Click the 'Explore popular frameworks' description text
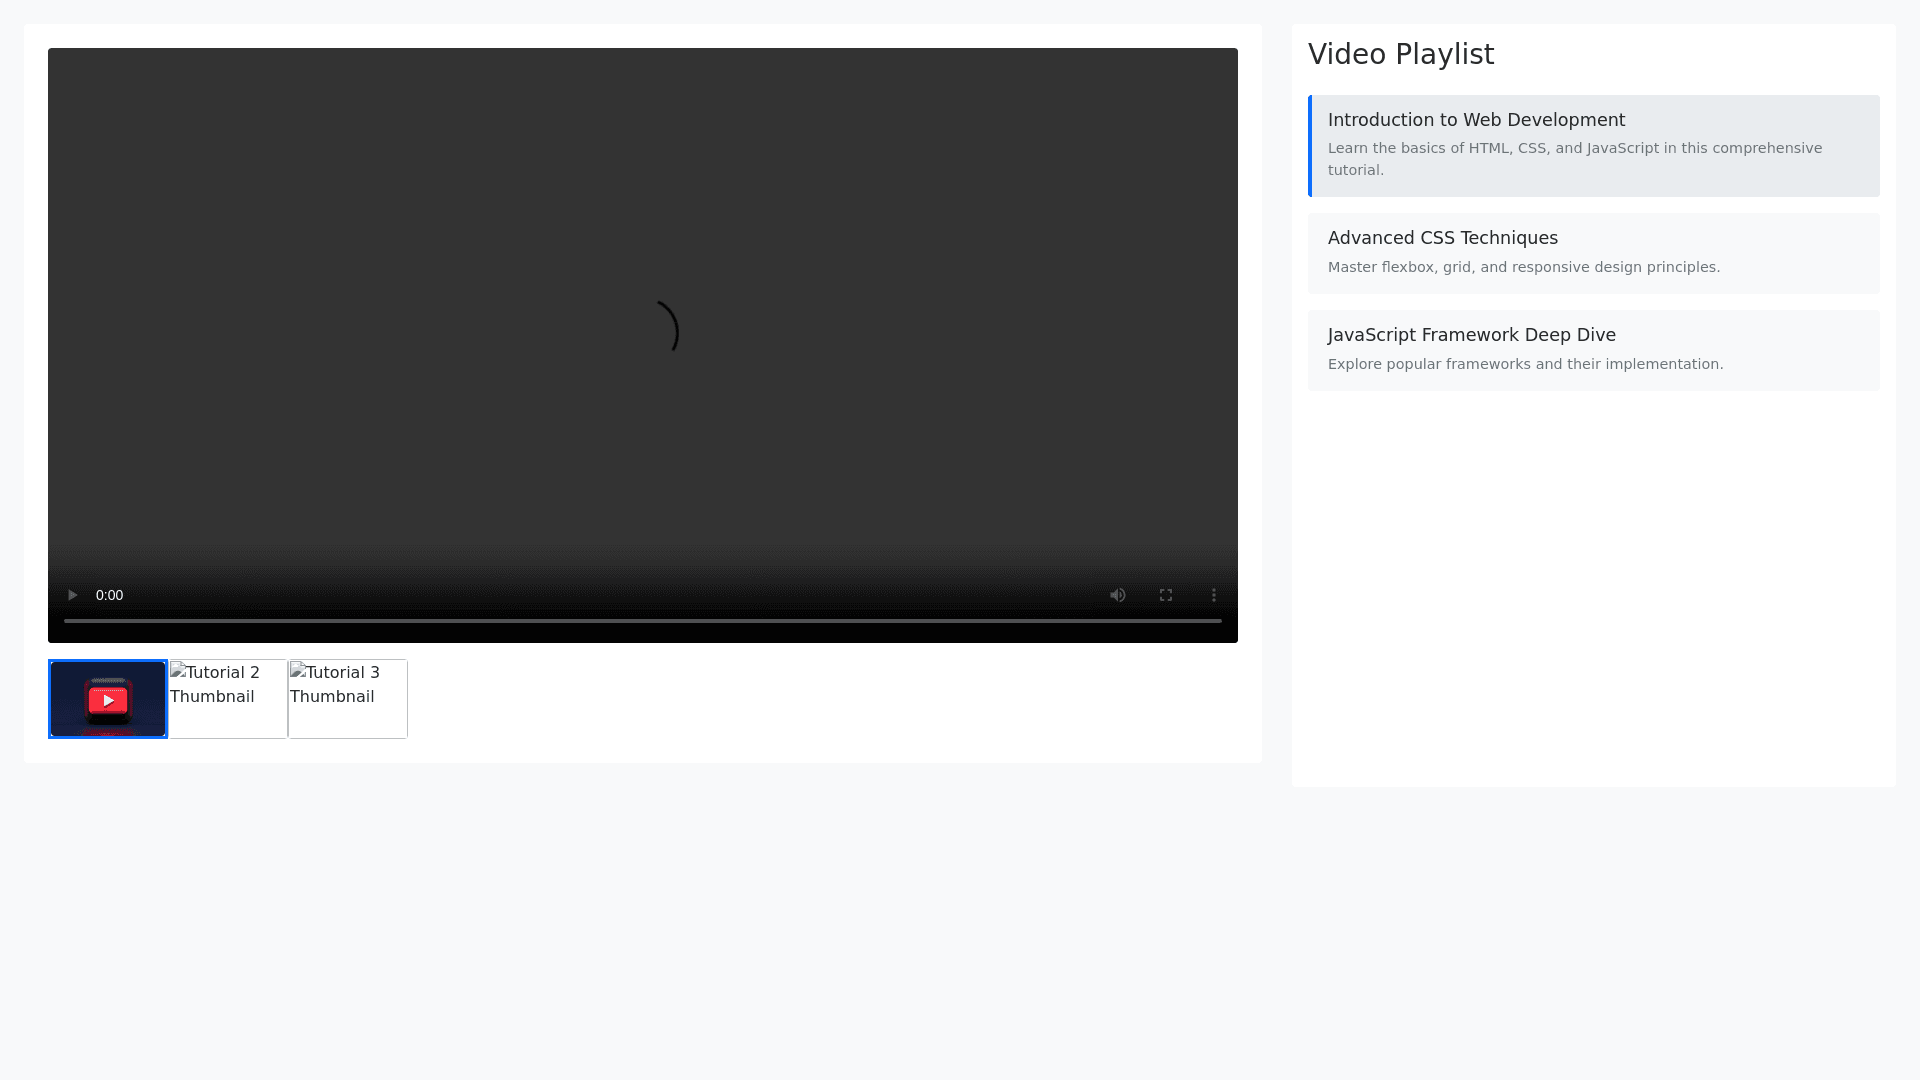The width and height of the screenshot is (1920, 1080). pyautogui.click(x=1525, y=364)
